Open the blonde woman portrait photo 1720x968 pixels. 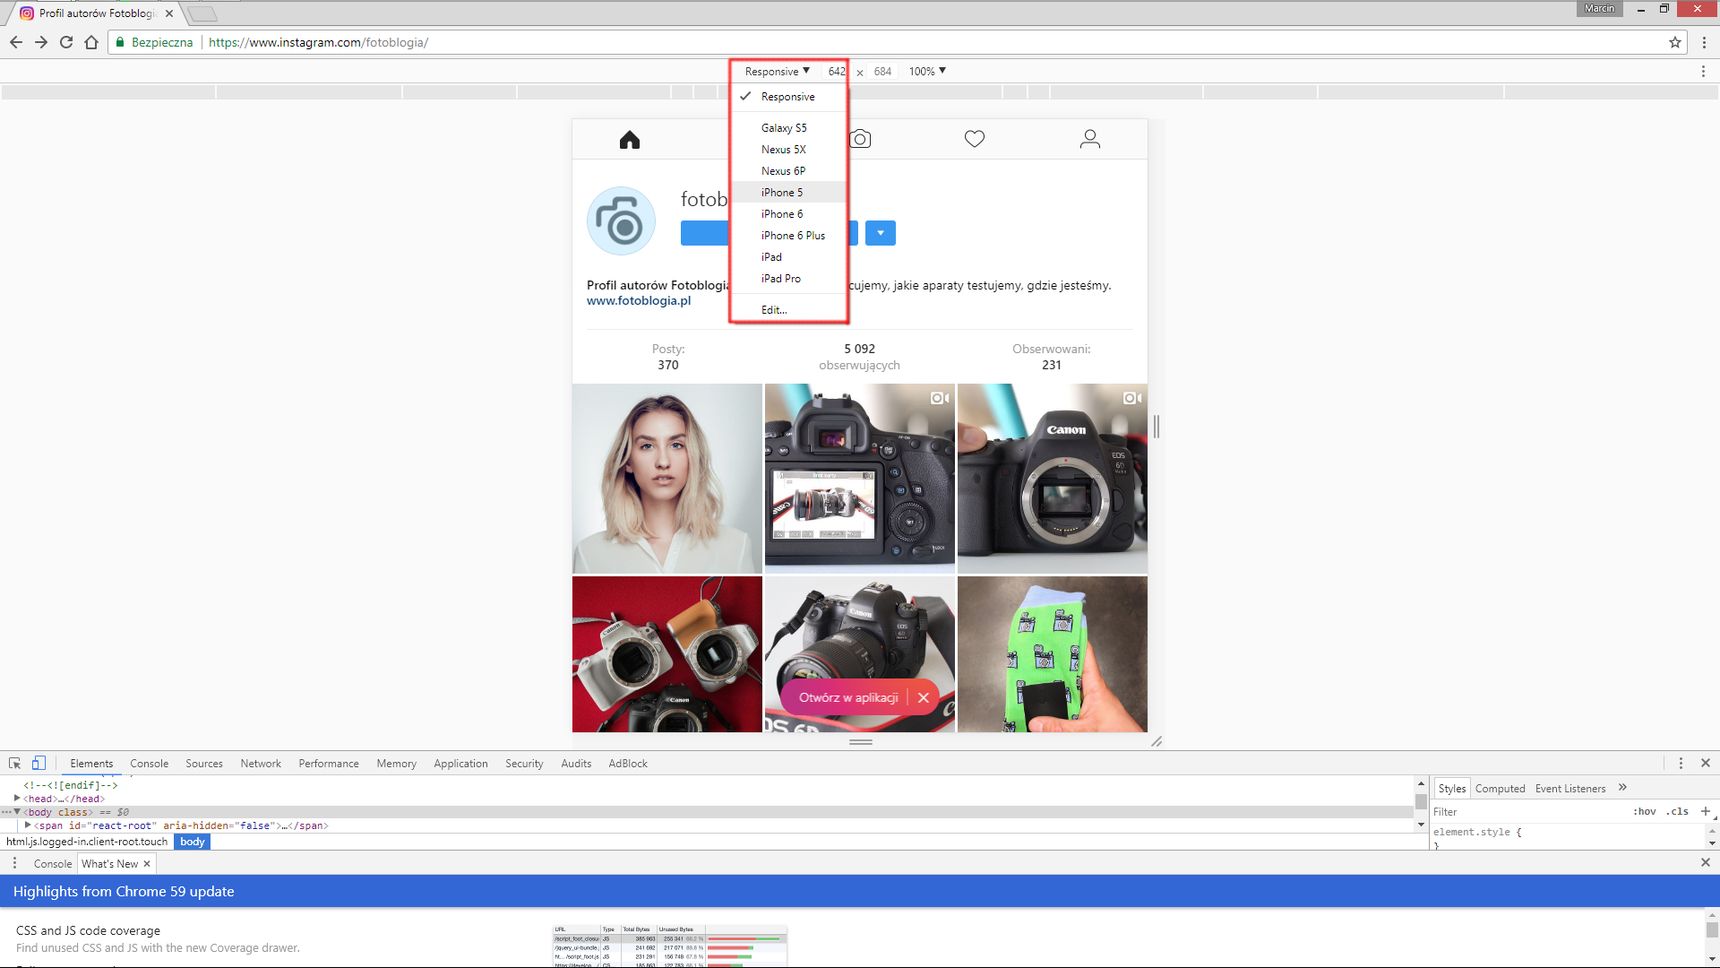(x=667, y=478)
